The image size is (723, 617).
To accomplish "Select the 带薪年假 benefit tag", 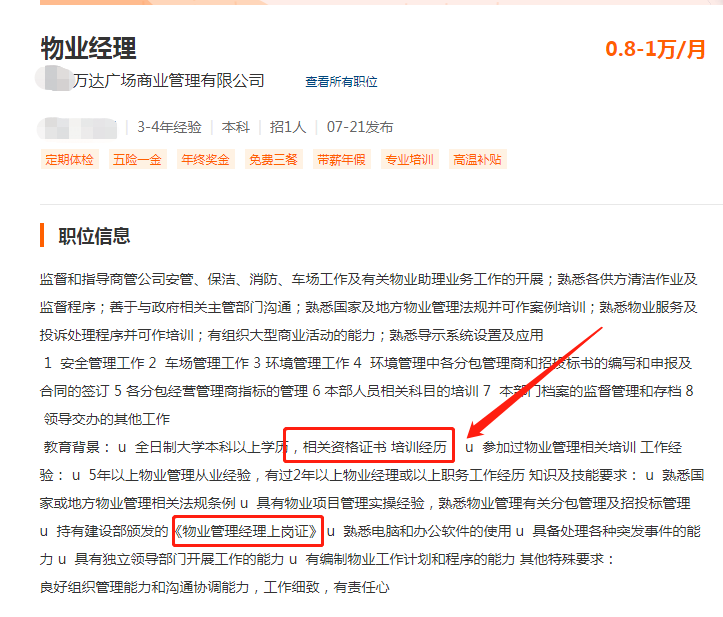I will point(342,160).
